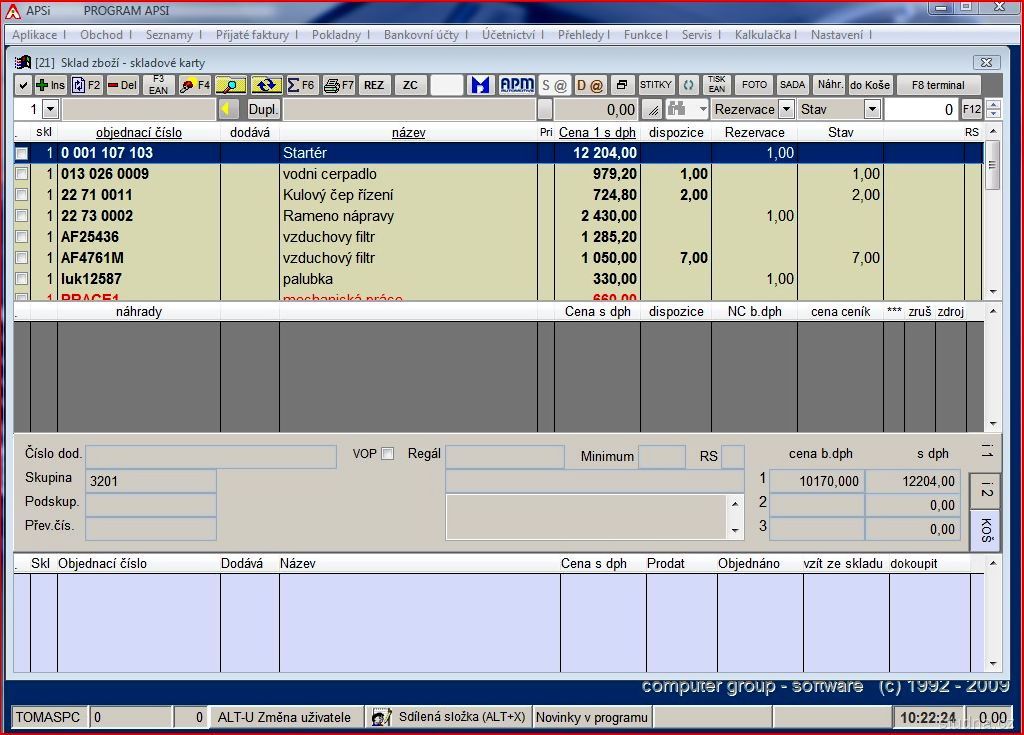Click the binoculars find icon
The image size is (1024, 735).
[x=677, y=110]
